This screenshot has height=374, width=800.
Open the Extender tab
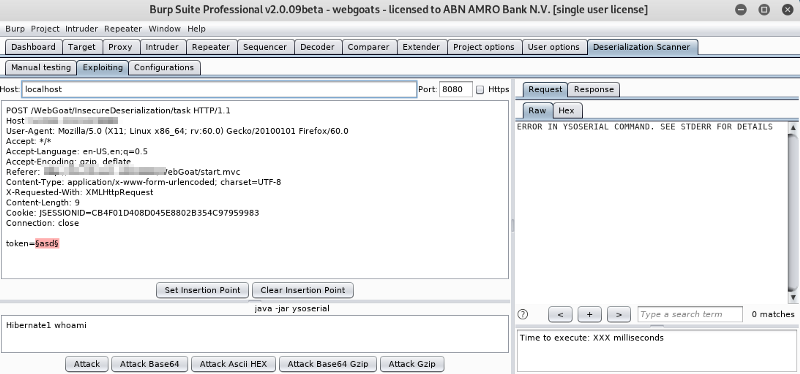pos(421,47)
